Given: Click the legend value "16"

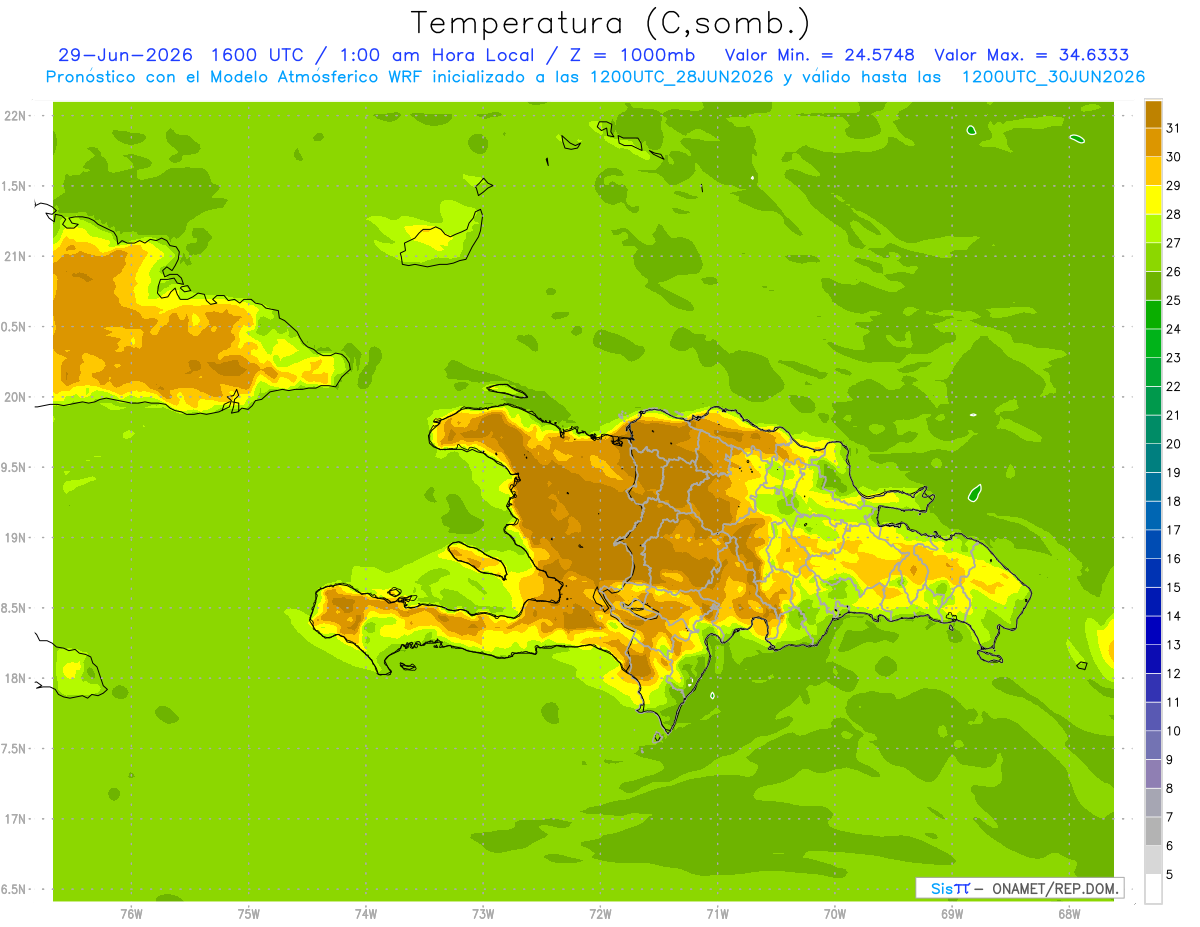Looking at the screenshot, I should pos(1173,559).
